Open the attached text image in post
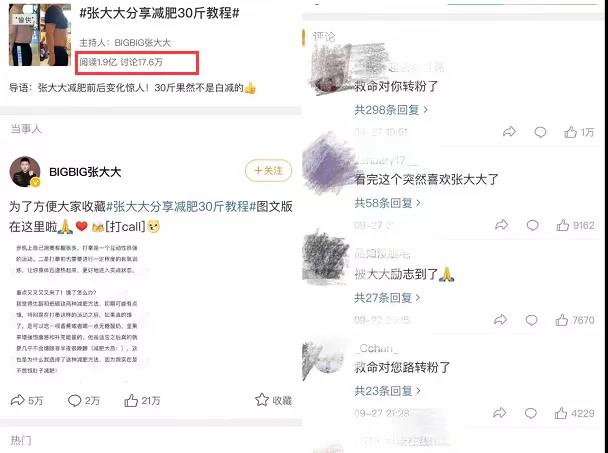The width and height of the screenshot is (608, 453). click(77, 309)
